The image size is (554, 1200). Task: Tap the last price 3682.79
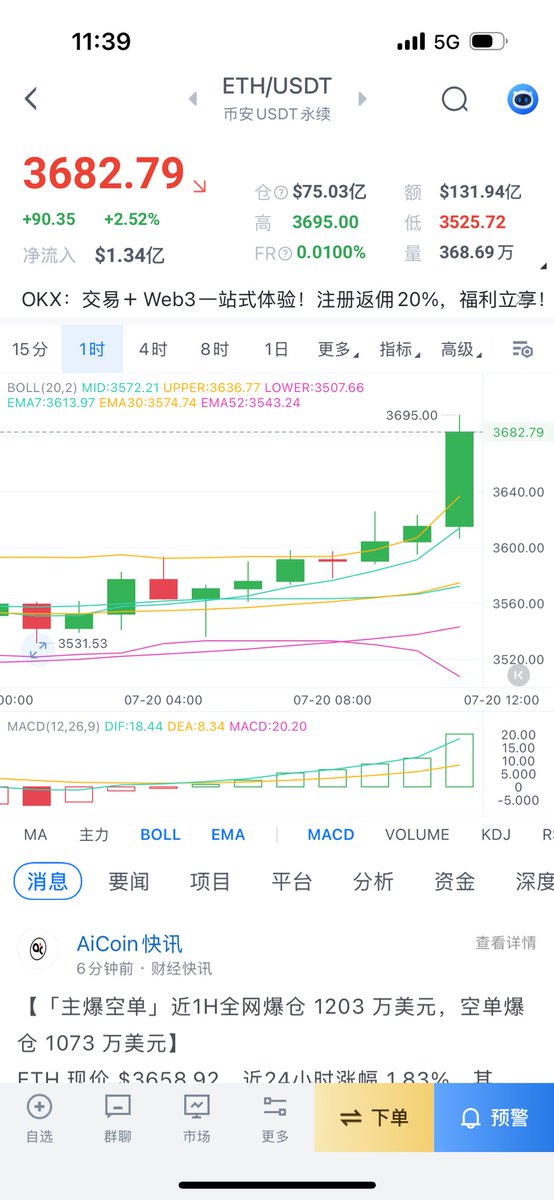104,174
